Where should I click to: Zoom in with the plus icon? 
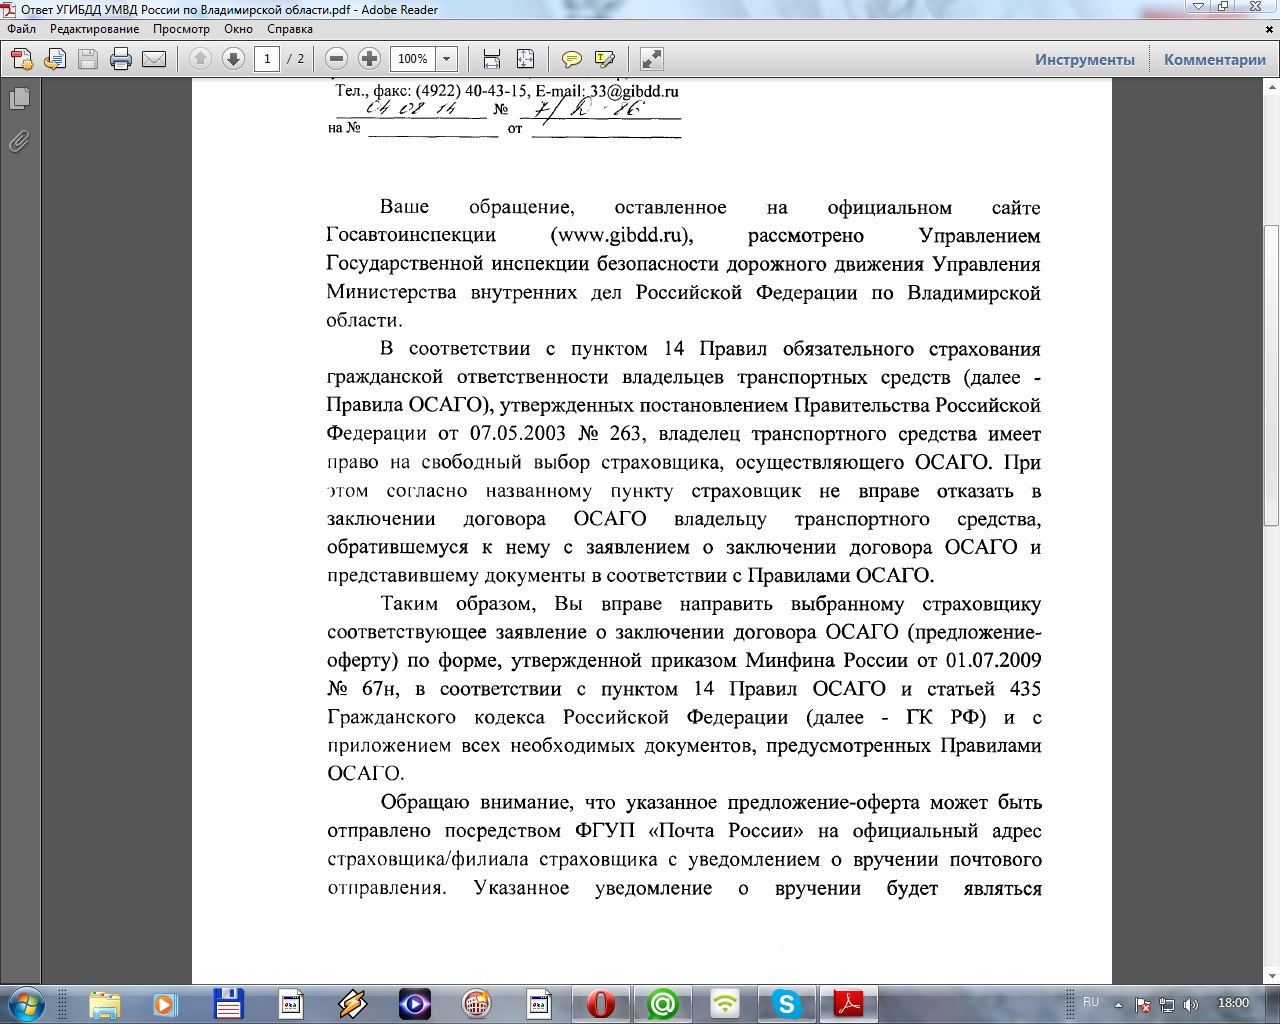click(369, 59)
